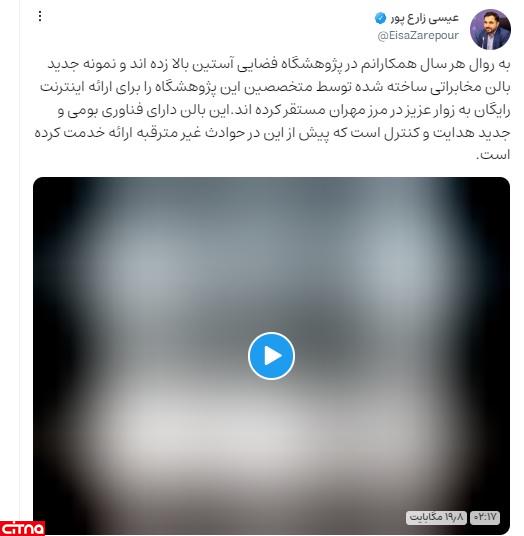Screen dimensions: 524x536
Task: Click the 19/8 megabyte size badge
Action: tap(436, 518)
